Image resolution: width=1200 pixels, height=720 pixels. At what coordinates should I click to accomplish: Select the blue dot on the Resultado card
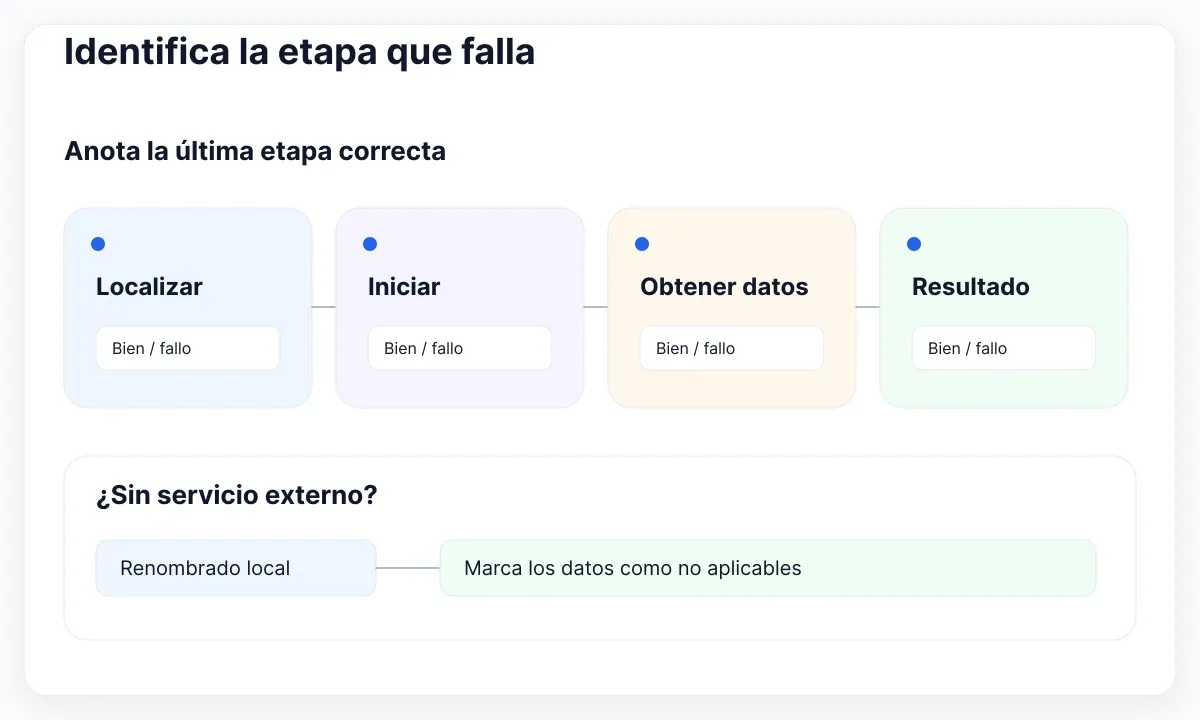(914, 244)
